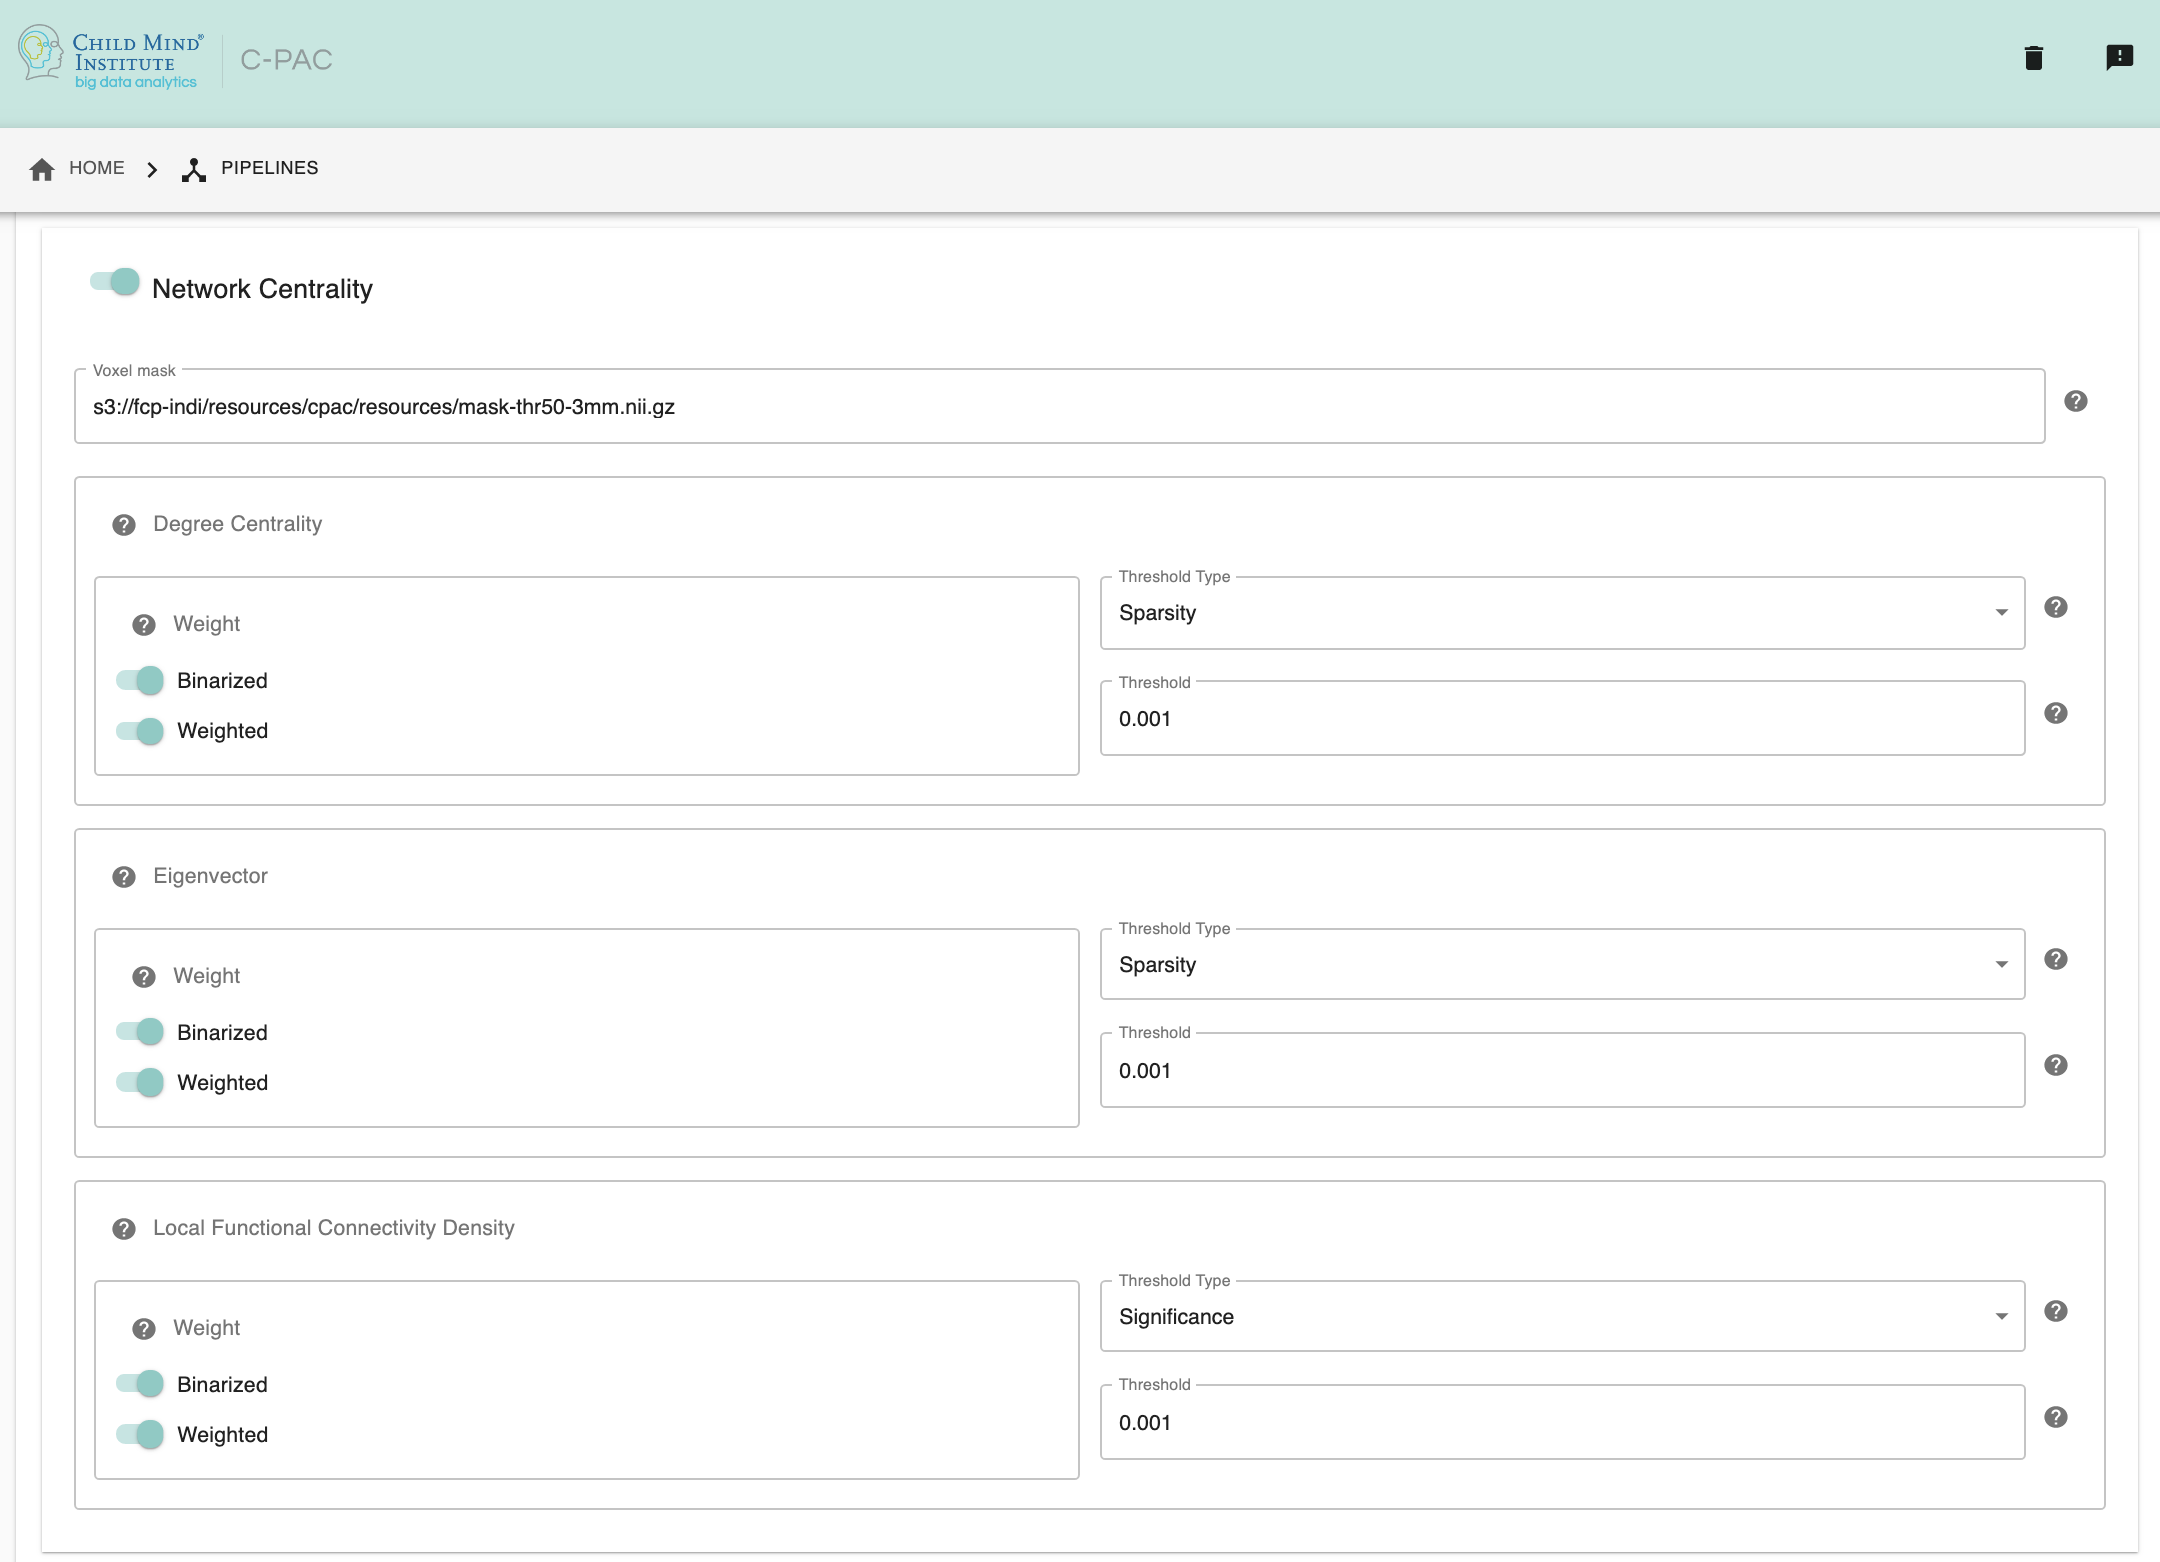The width and height of the screenshot is (2160, 1562).
Task: Click the pipelines icon in the breadcrumb
Action: [194, 168]
